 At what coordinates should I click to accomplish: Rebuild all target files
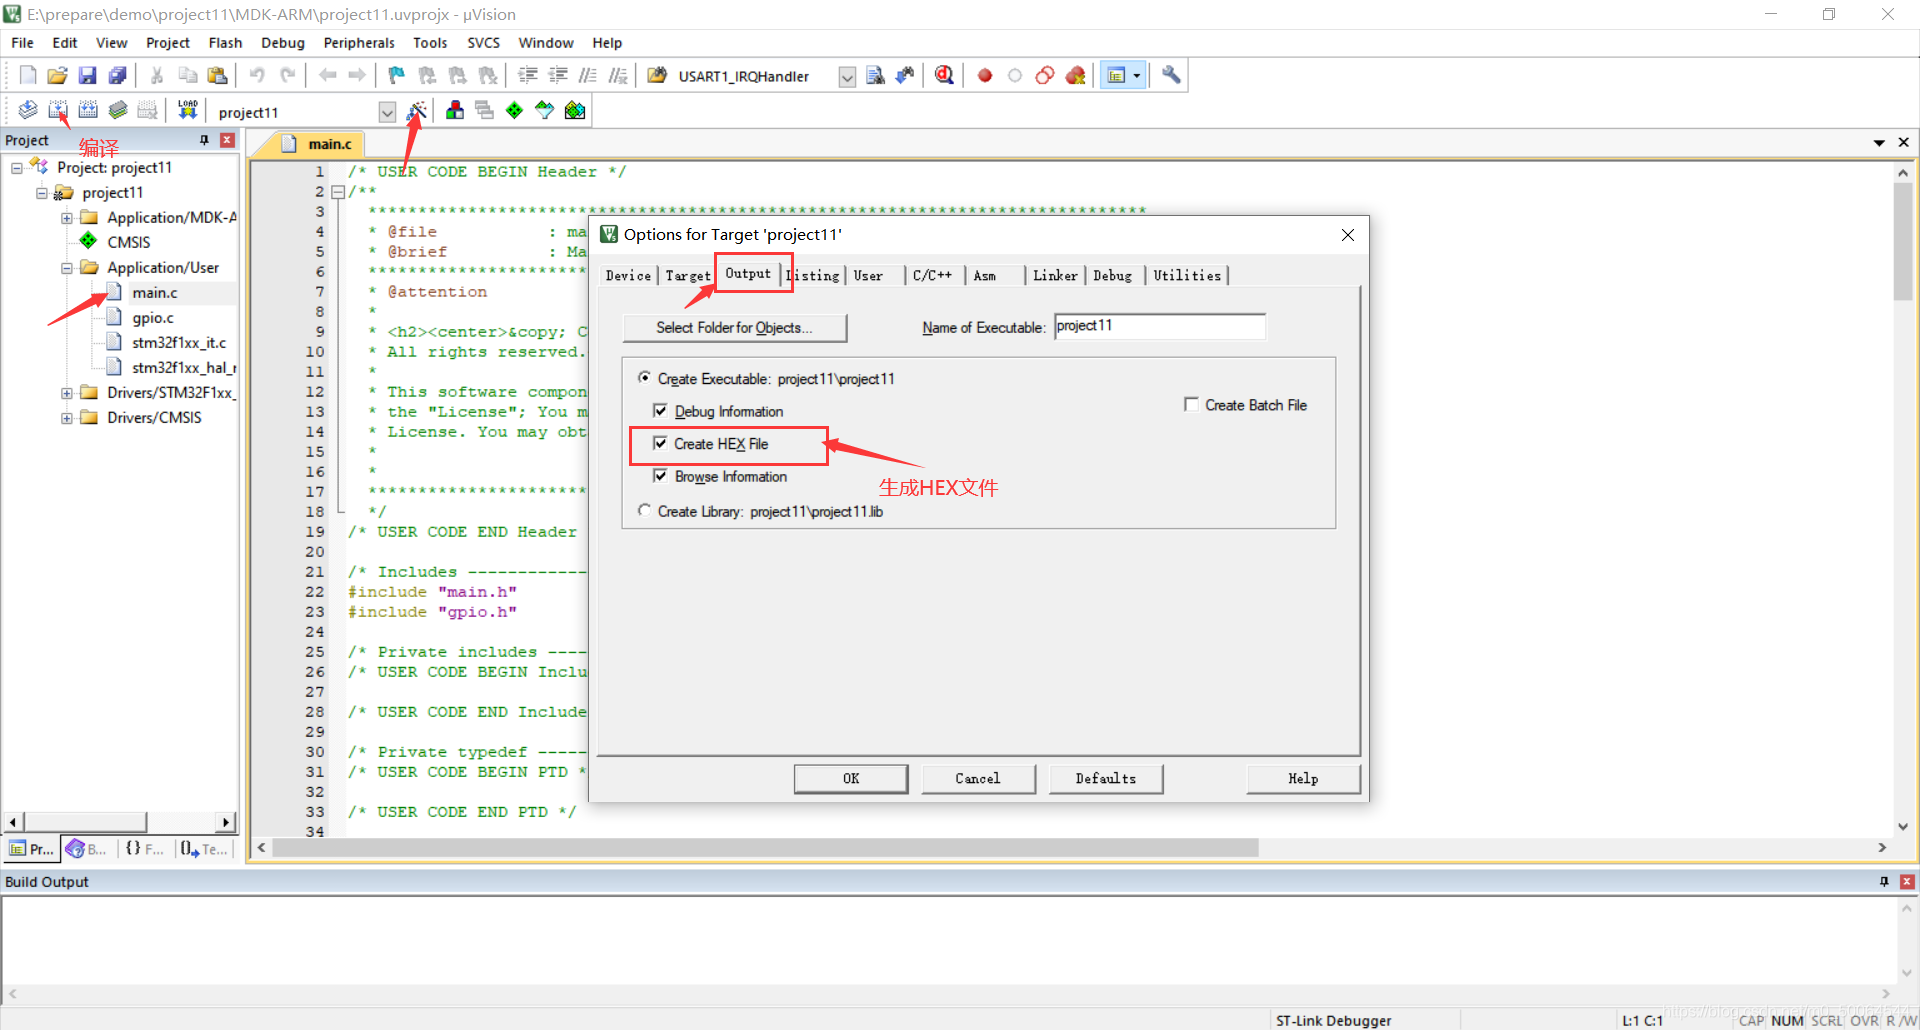point(88,110)
